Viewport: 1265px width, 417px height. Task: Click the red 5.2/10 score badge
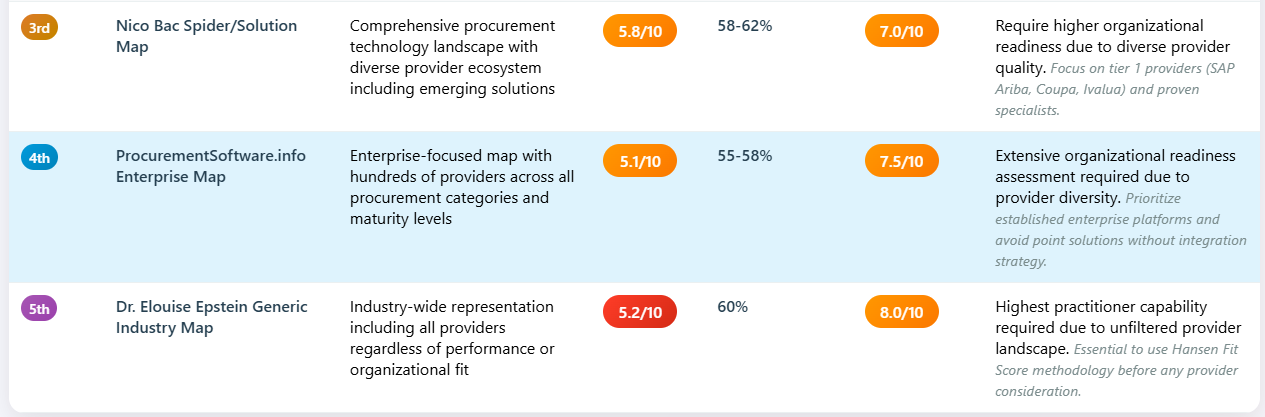tap(640, 312)
